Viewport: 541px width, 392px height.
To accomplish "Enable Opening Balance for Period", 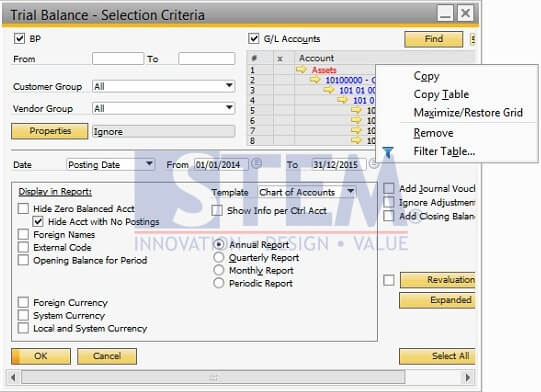I will click(23, 260).
